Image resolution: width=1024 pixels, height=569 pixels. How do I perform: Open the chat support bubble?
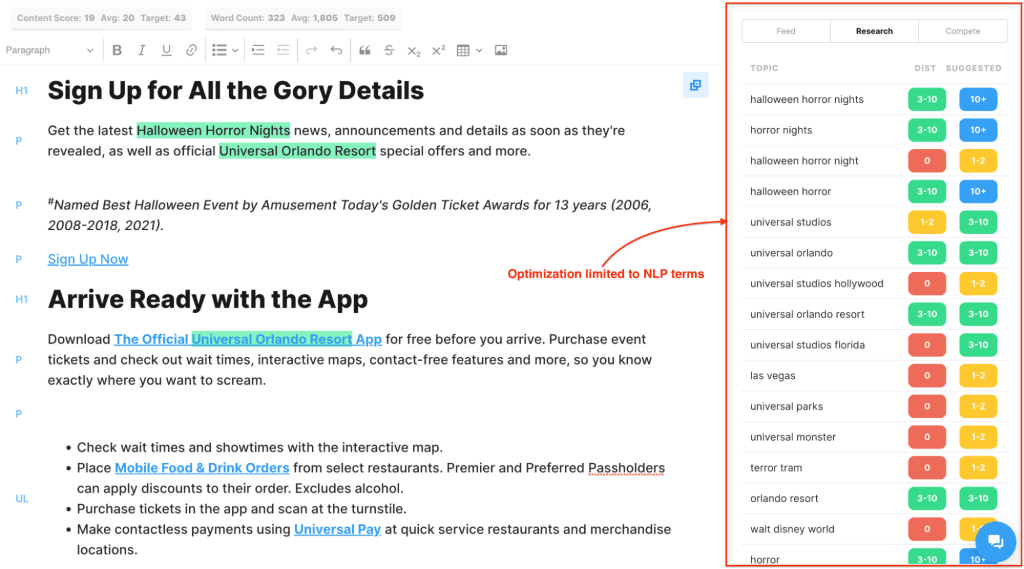(x=995, y=542)
